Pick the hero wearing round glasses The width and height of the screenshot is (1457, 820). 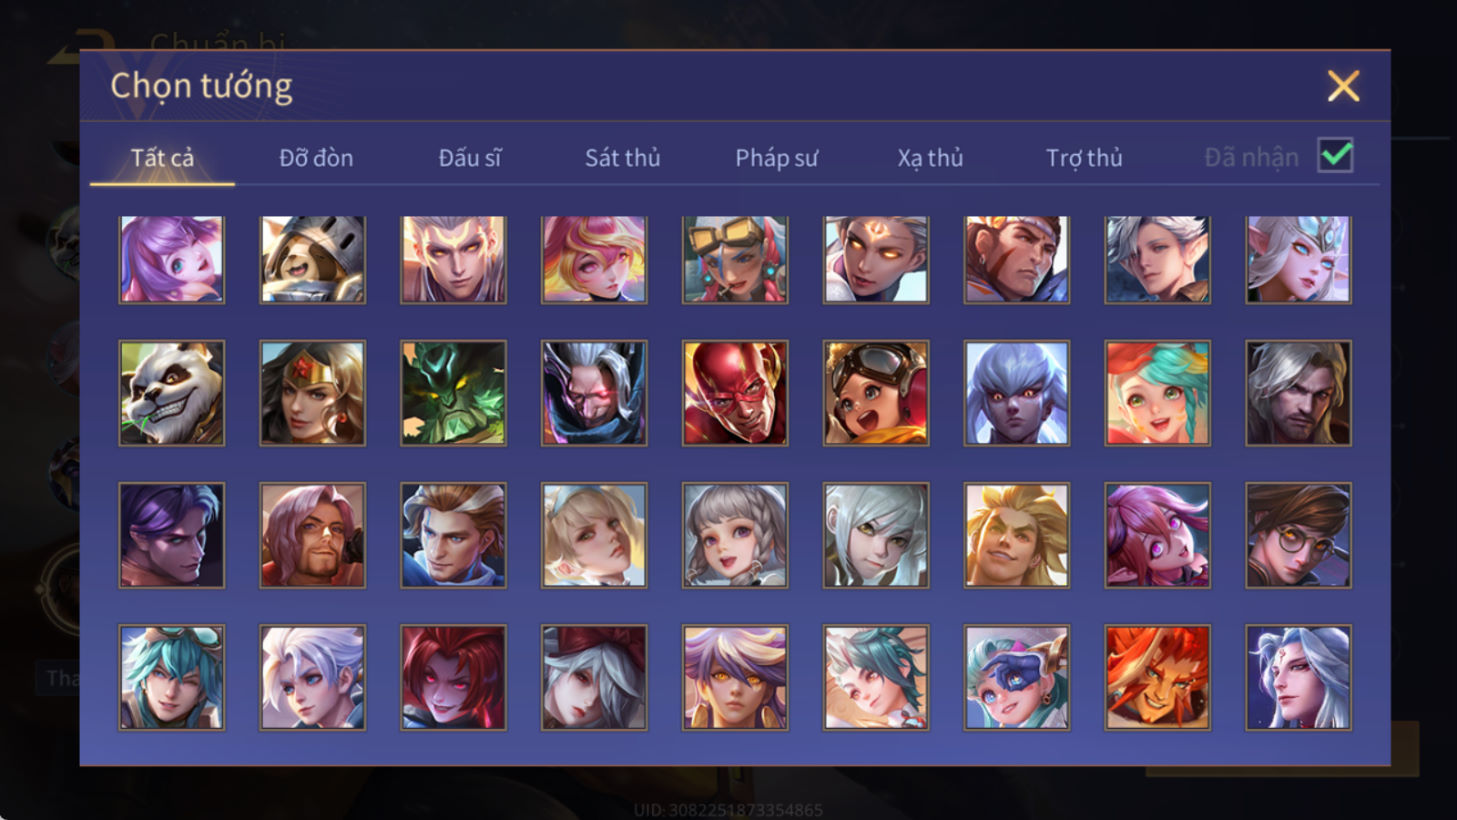click(1298, 536)
